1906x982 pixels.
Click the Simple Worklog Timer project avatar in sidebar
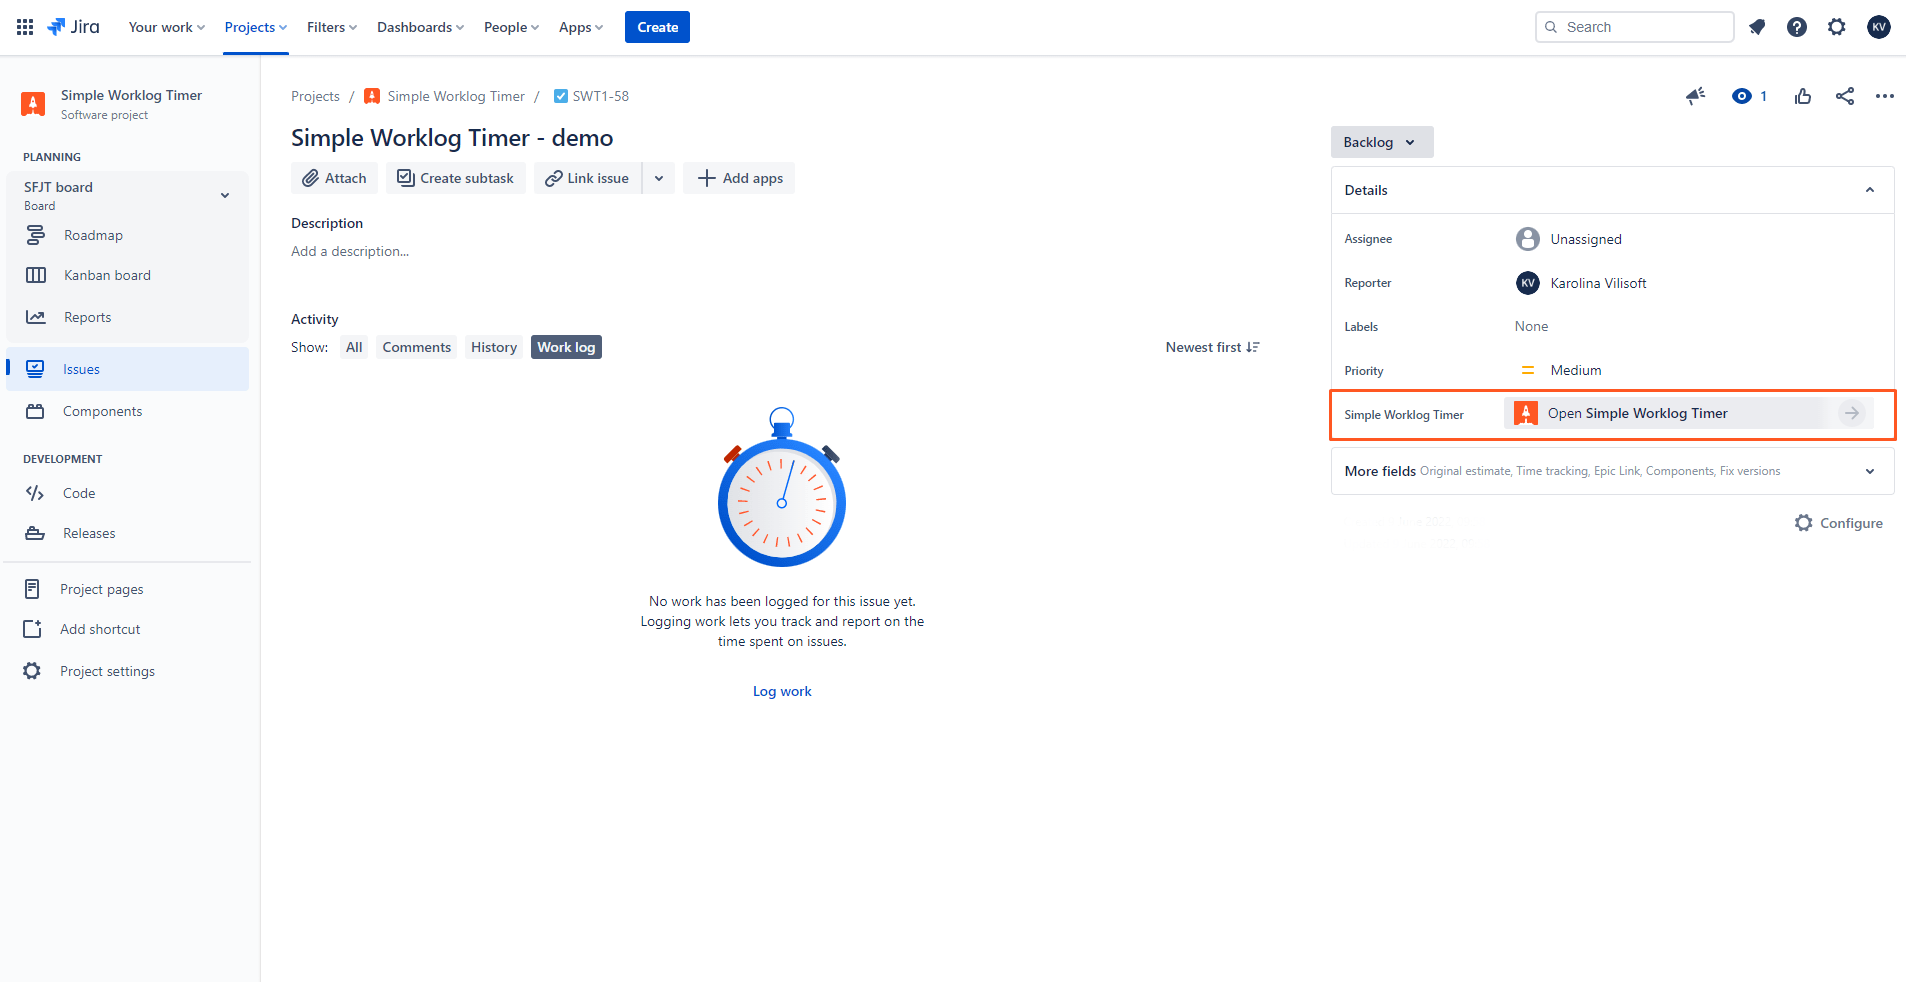pos(33,104)
